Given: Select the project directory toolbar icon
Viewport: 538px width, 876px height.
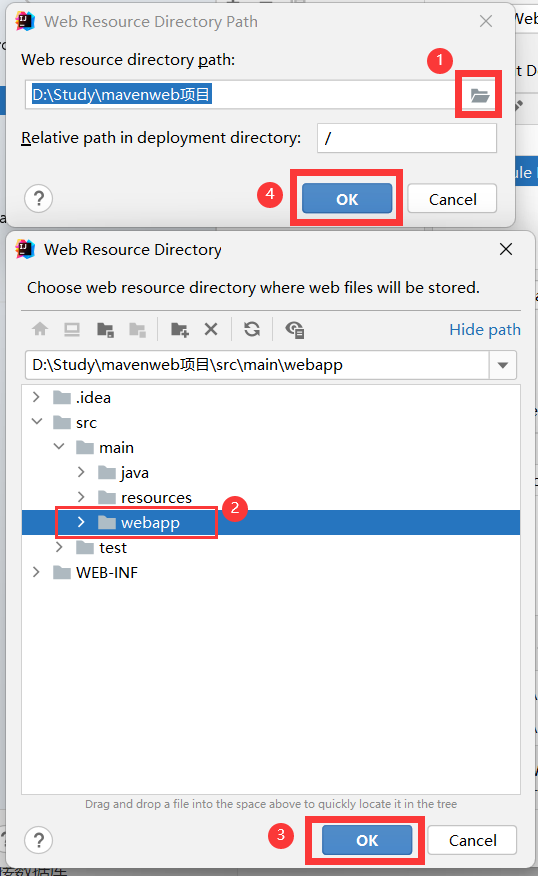Looking at the screenshot, I should pos(105,330).
